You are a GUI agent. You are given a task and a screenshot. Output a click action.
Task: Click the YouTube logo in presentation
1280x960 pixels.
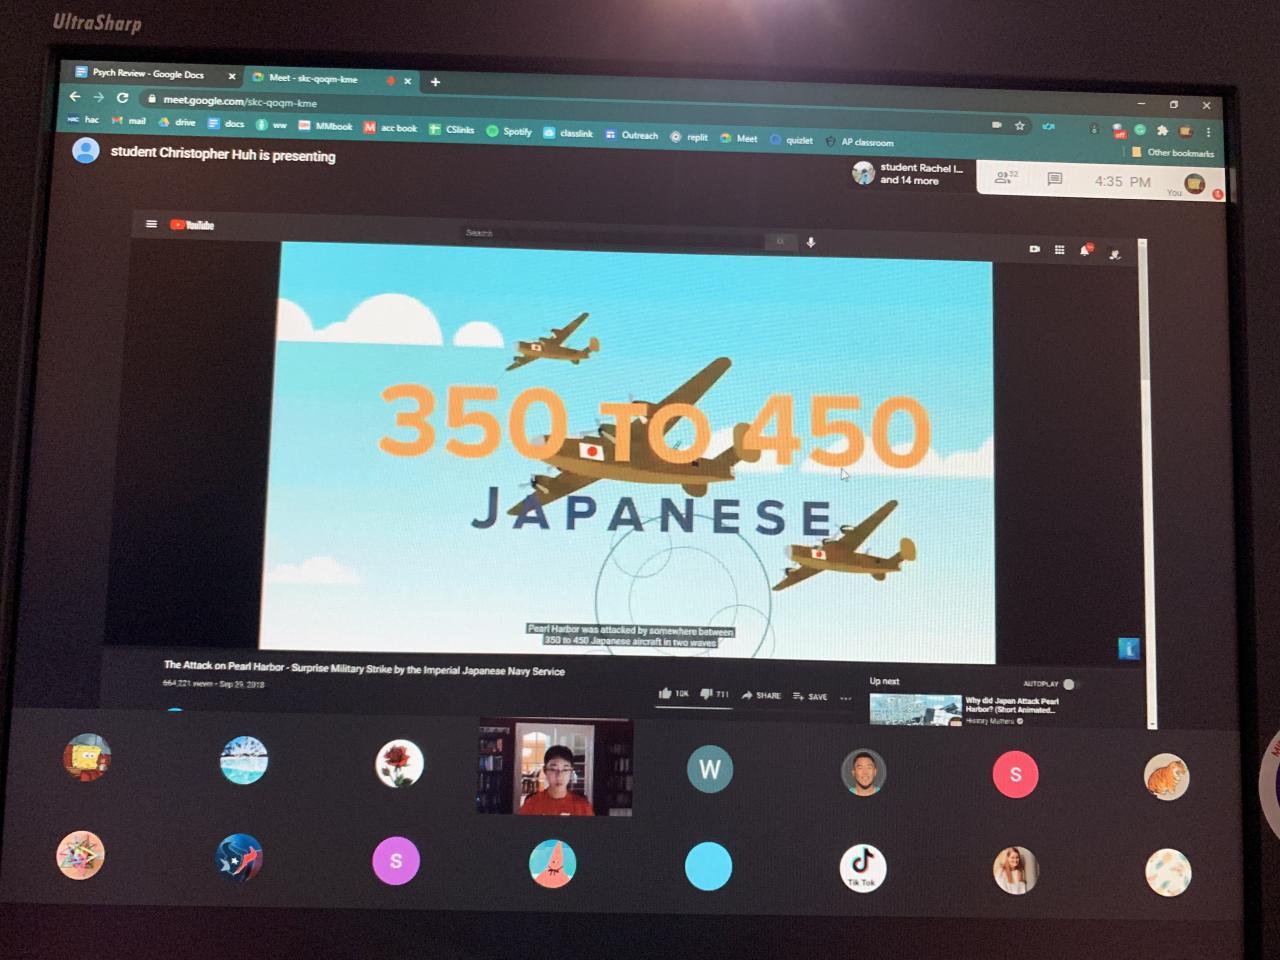(x=192, y=225)
